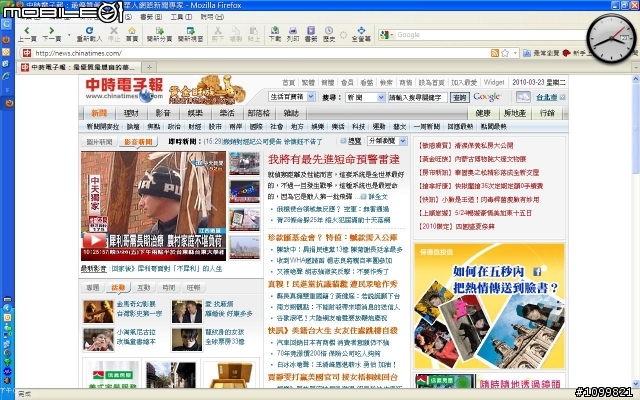The height and width of the screenshot is (400, 640).
Task: Click the site favicon in the address bar
Action: point(27,53)
